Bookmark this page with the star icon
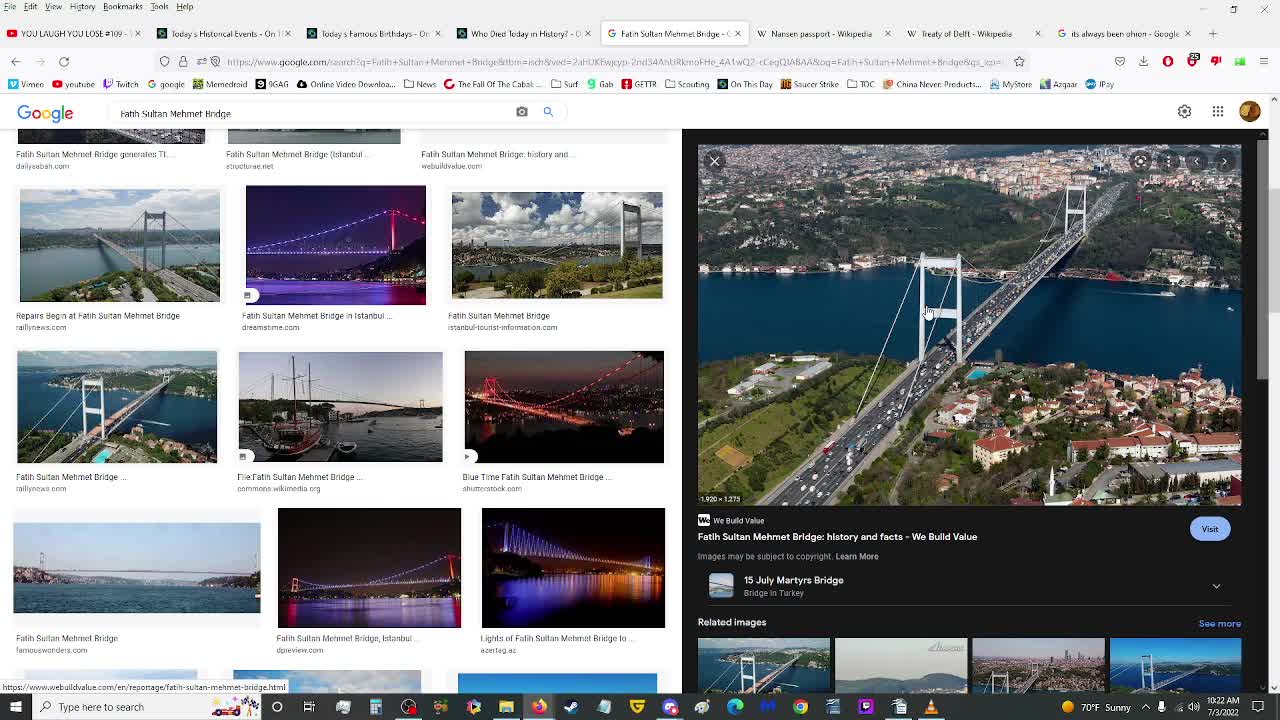 point(1019,61)
